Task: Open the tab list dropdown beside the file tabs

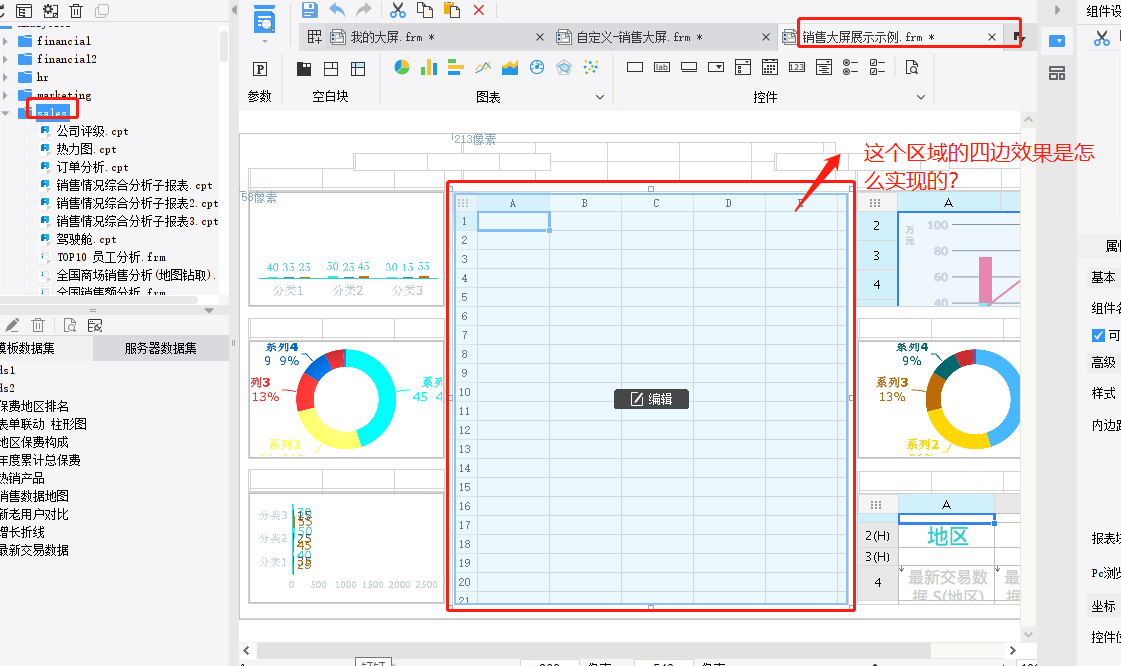Action: click(x=1019, y=37)
